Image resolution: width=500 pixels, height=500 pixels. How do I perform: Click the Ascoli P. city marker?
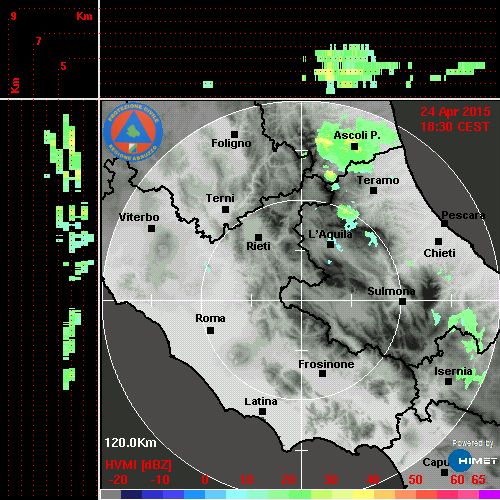pyautogui.click(x=355, y=147)
